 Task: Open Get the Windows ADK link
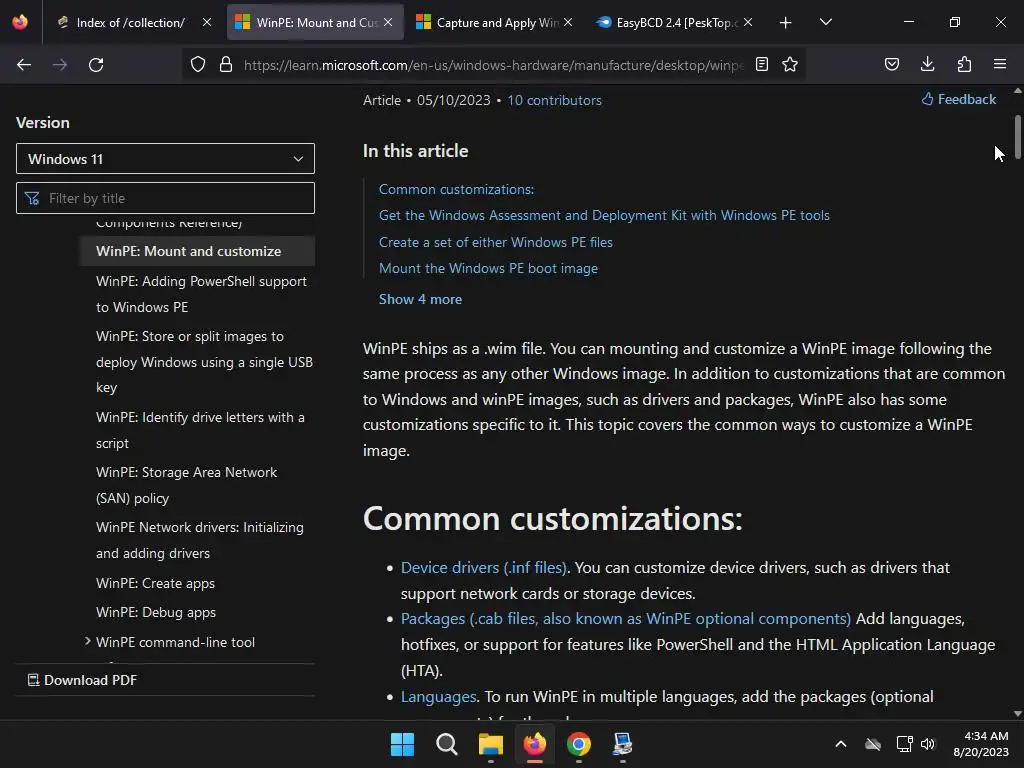click(x=604, y=216)
